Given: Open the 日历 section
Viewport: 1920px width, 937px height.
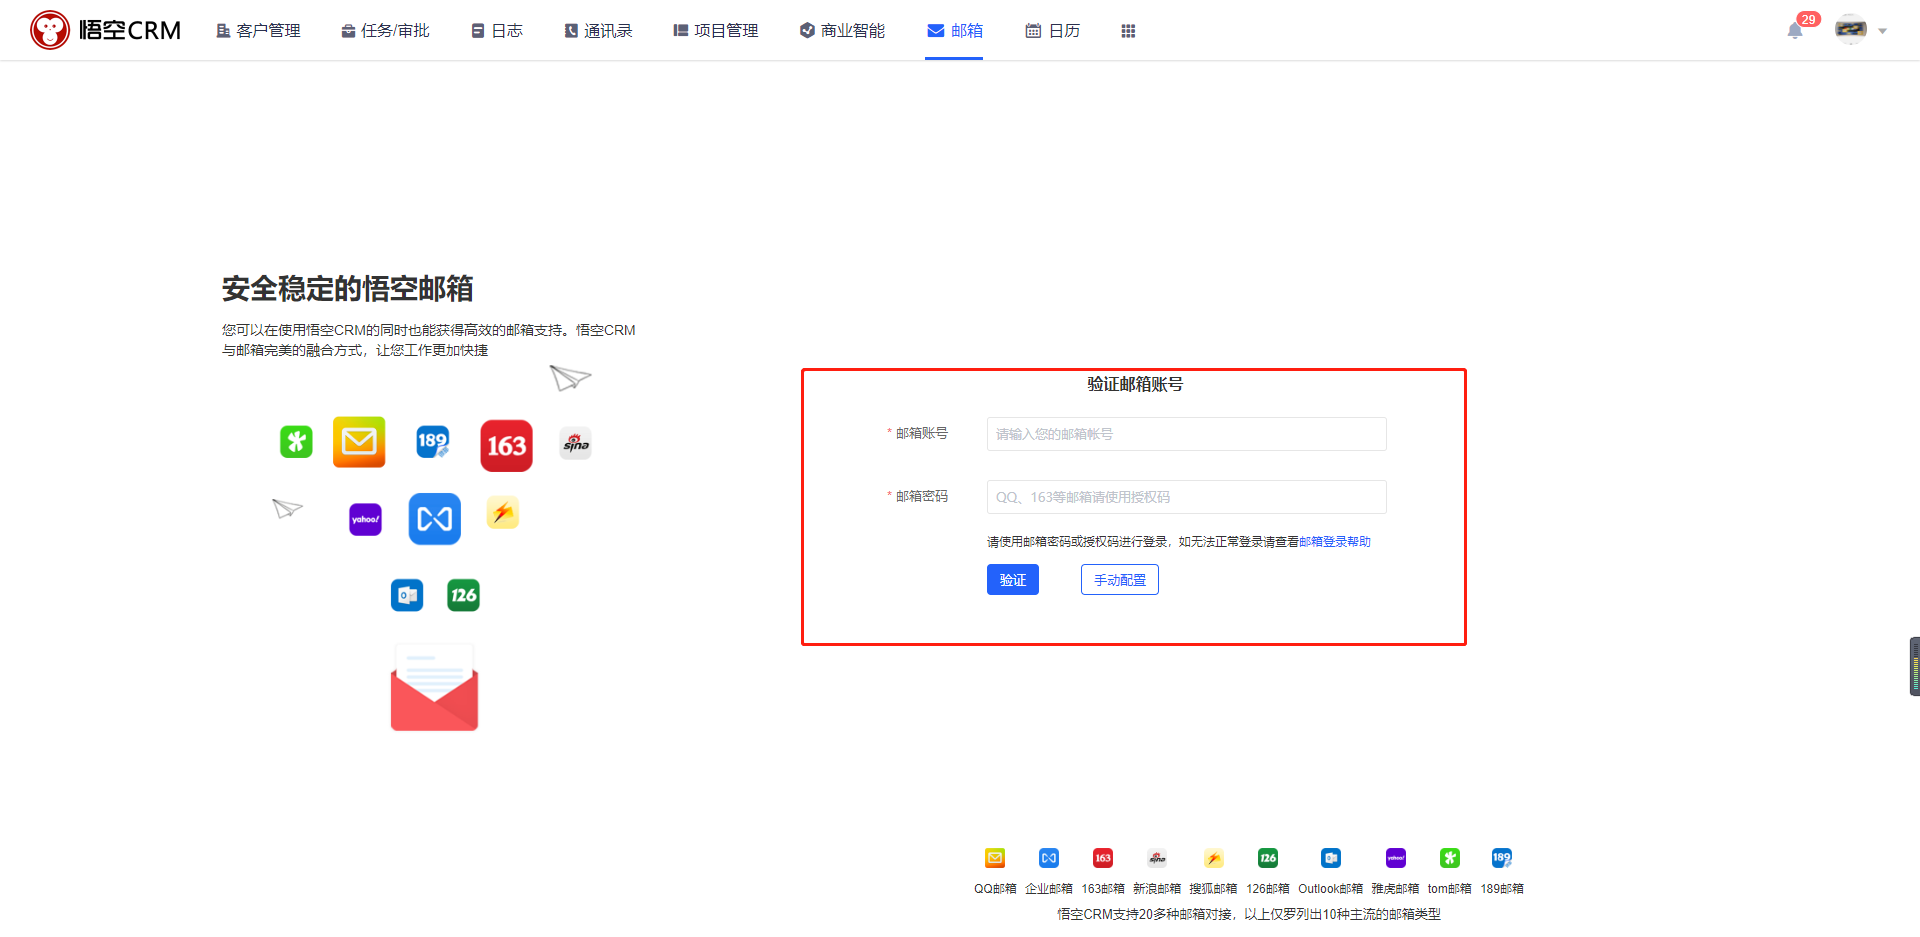Looking at the screenshot, I should pyautogui.click(x=1052, y=31).
